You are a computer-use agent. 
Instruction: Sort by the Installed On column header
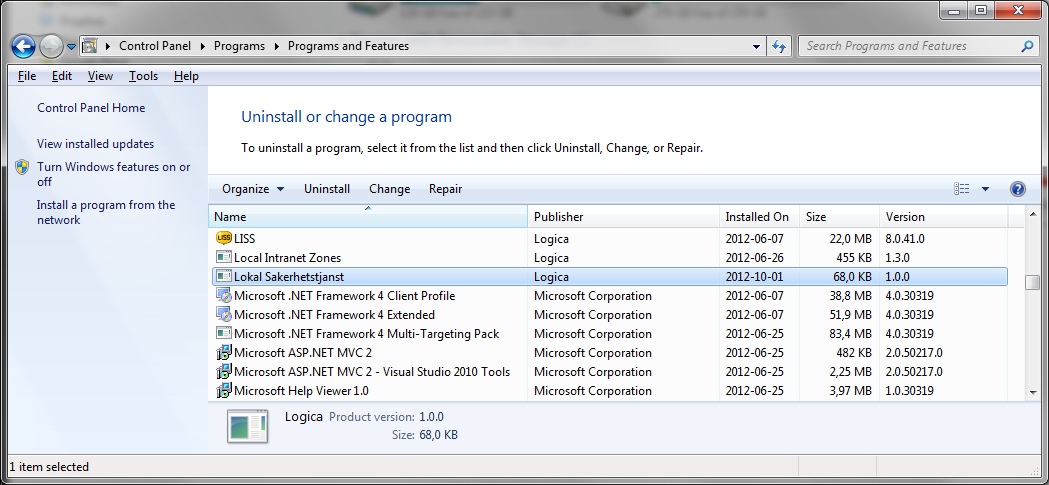759,217
